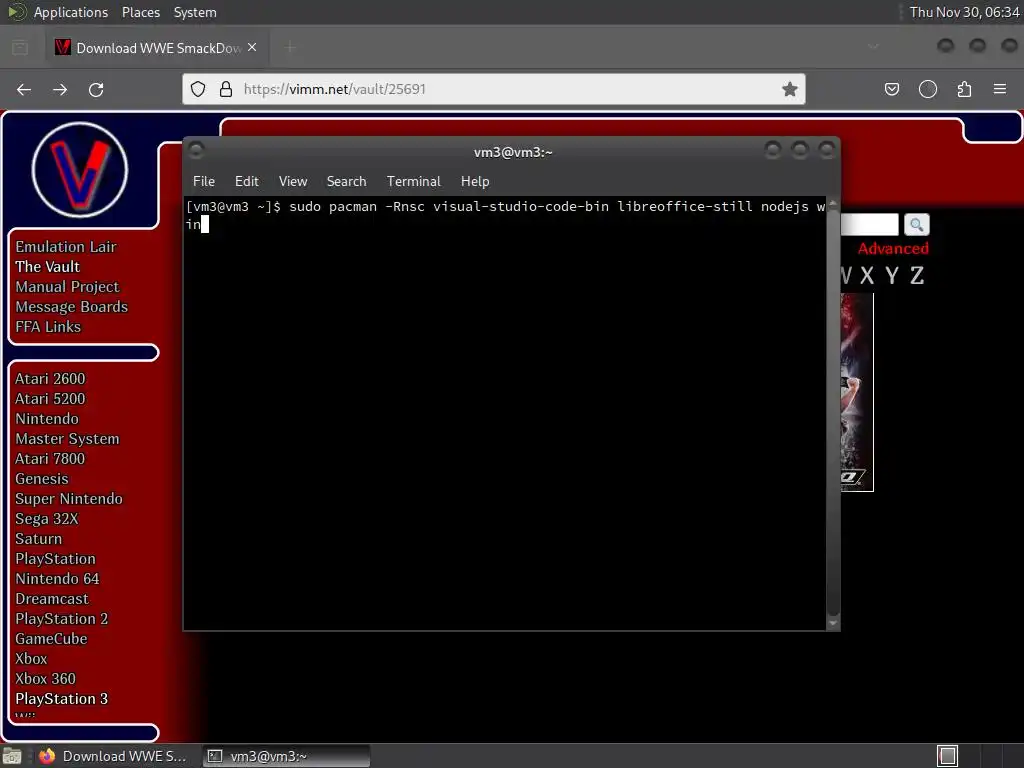This screenshot has height=768, width=1024.
Task: Select letter Y in the alphabet index
Action: click(x=891, y=276)
